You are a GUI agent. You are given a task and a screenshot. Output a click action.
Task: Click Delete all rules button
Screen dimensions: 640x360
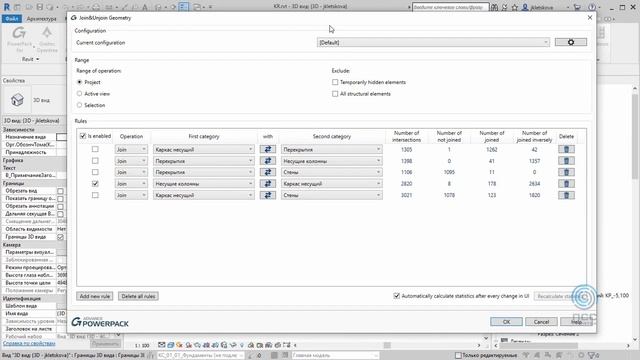coord(138,296)
